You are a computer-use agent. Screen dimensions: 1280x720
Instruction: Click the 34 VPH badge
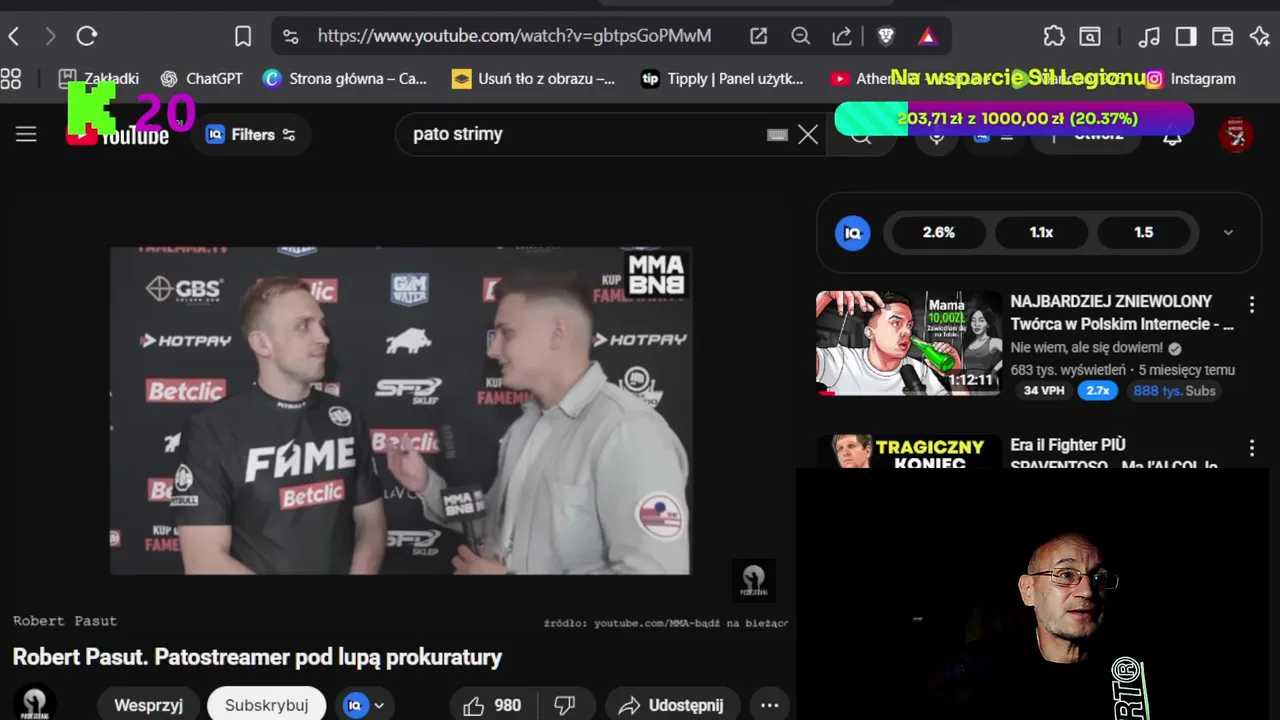coord(1044,391)
